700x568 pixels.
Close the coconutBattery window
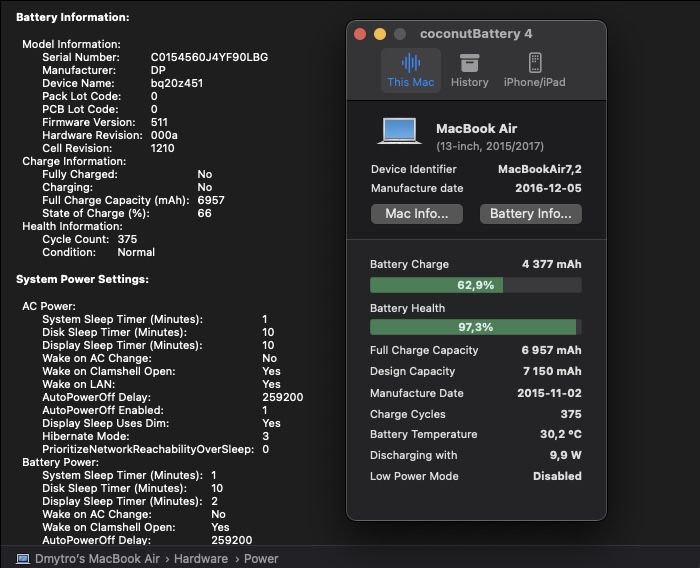pos(360,34)
